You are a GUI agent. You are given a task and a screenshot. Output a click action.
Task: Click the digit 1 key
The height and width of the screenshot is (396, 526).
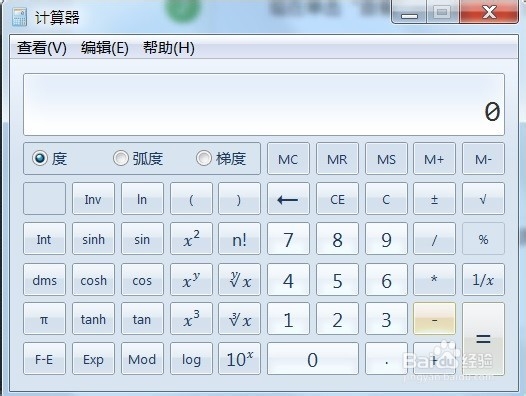(288, 318)
